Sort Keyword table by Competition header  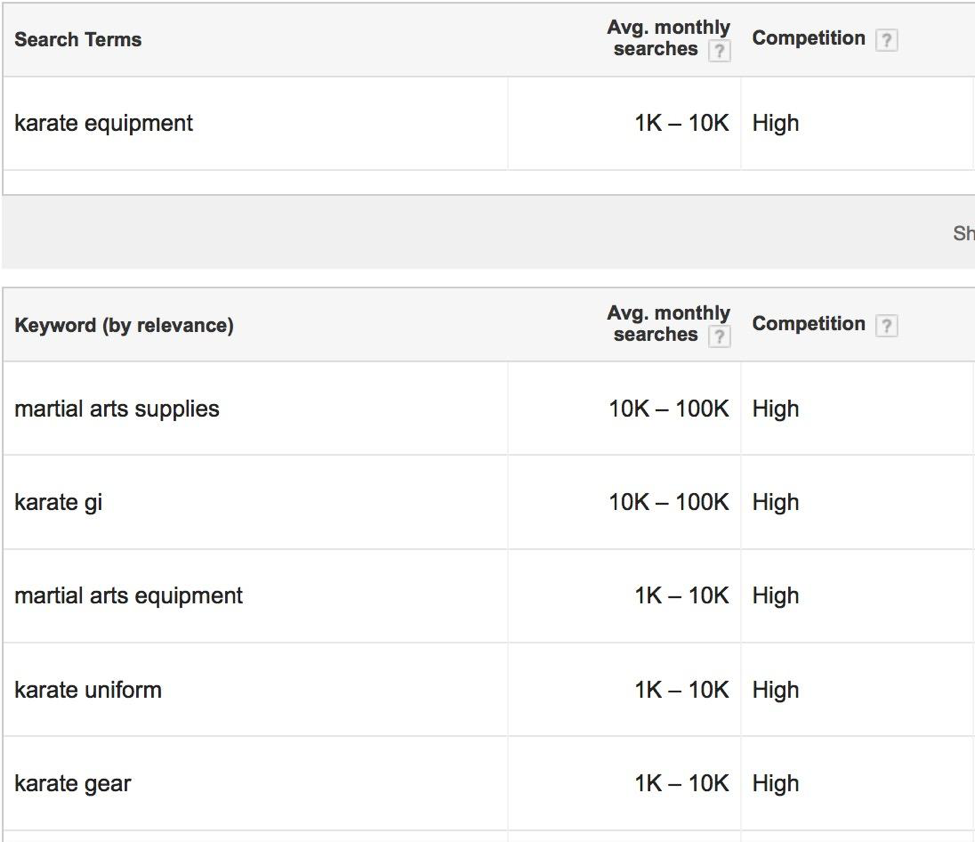coord(808,324)
